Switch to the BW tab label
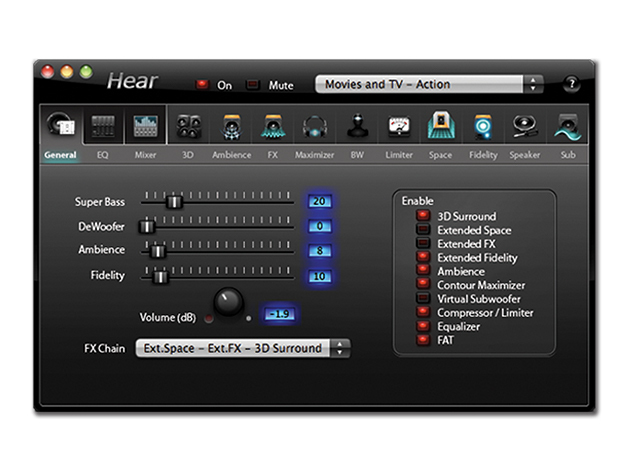The image size is (630, 473). click(x=357, y=155)
